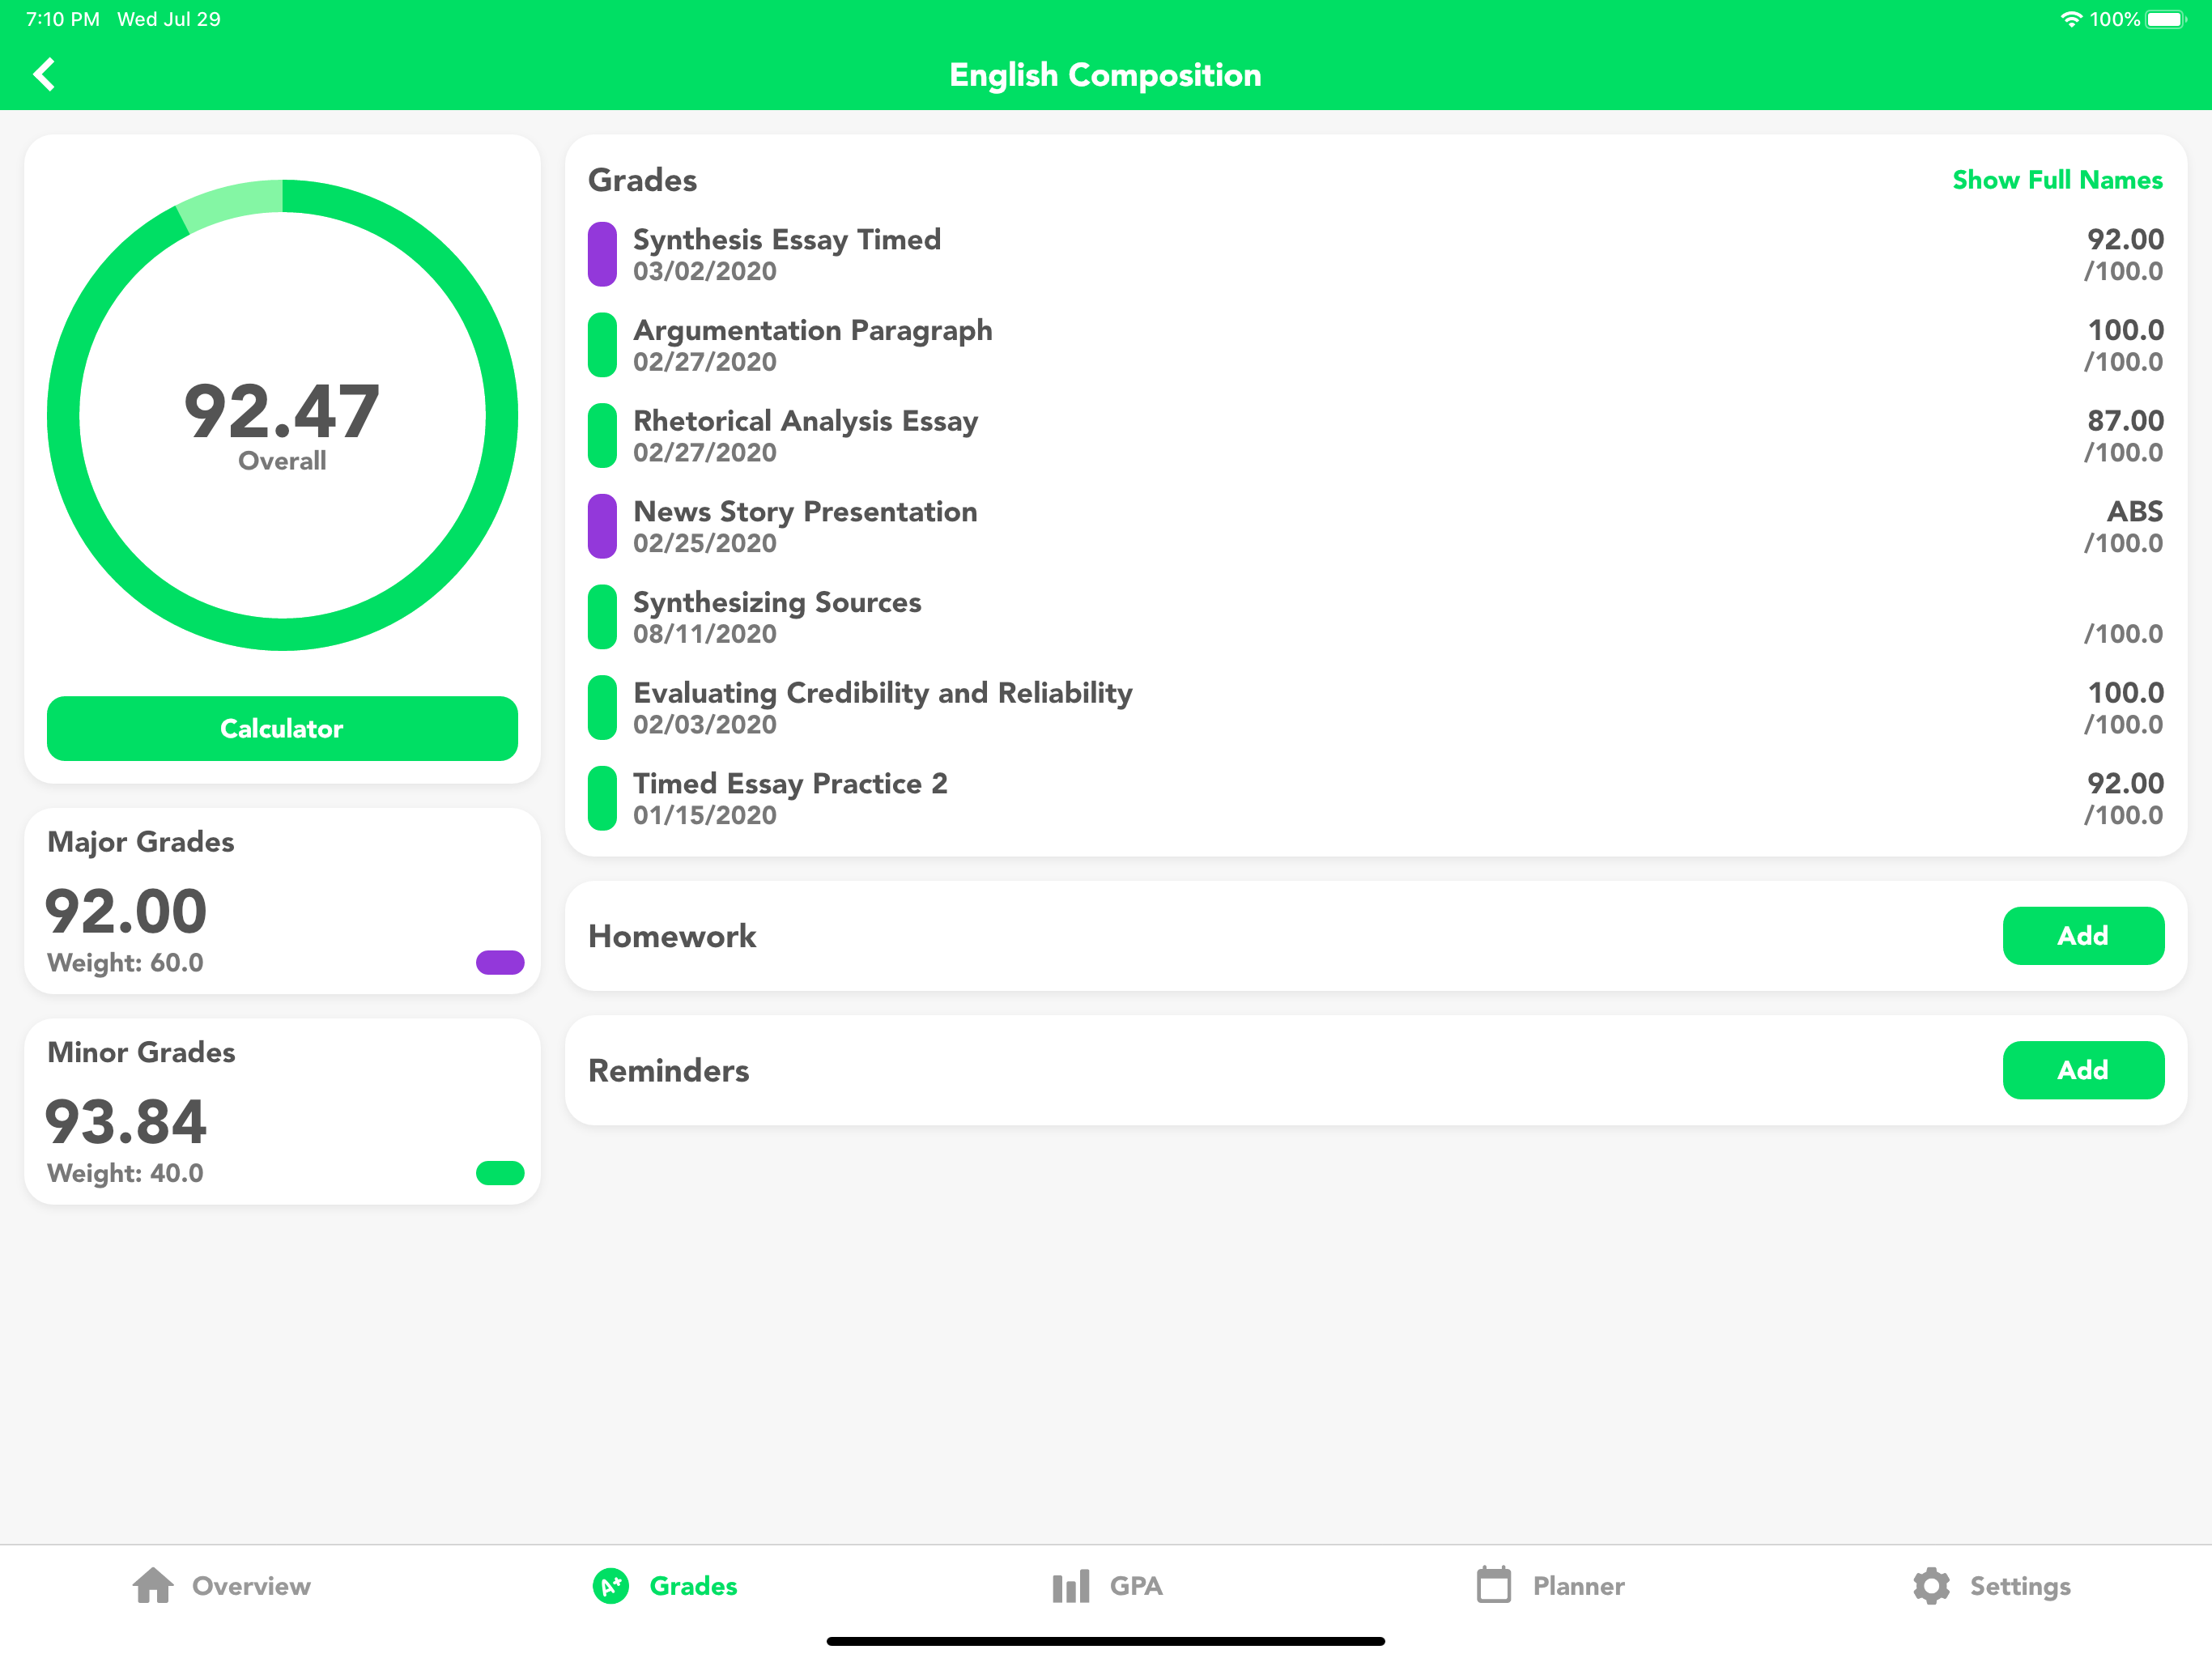This screenshot has height=1658, width=2212.
Task: Open the Calculator button
Action: 282,728
